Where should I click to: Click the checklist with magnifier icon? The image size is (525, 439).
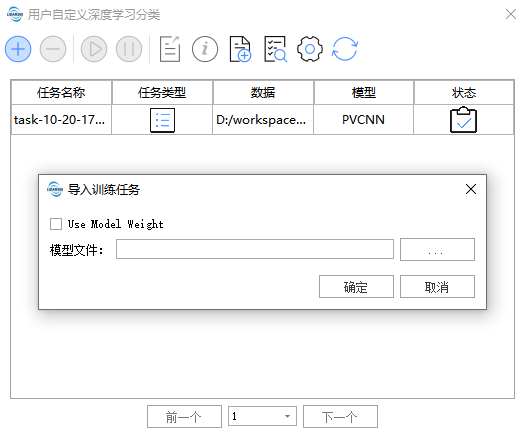pos(275,49)
